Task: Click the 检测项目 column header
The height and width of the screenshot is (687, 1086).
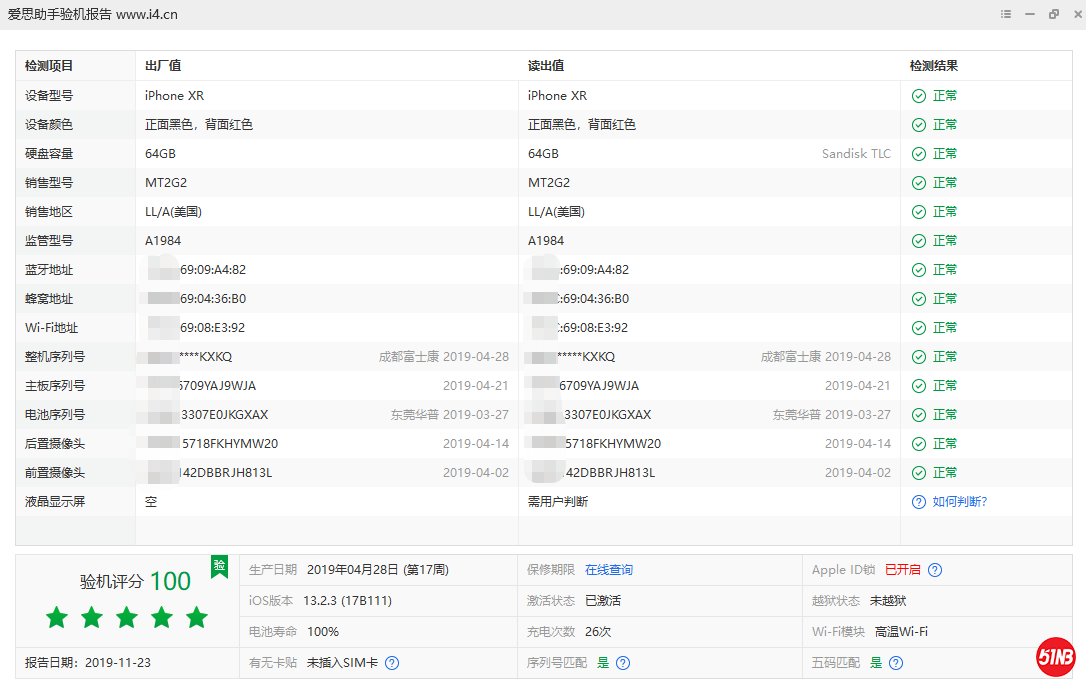Action: coord(49,66)
